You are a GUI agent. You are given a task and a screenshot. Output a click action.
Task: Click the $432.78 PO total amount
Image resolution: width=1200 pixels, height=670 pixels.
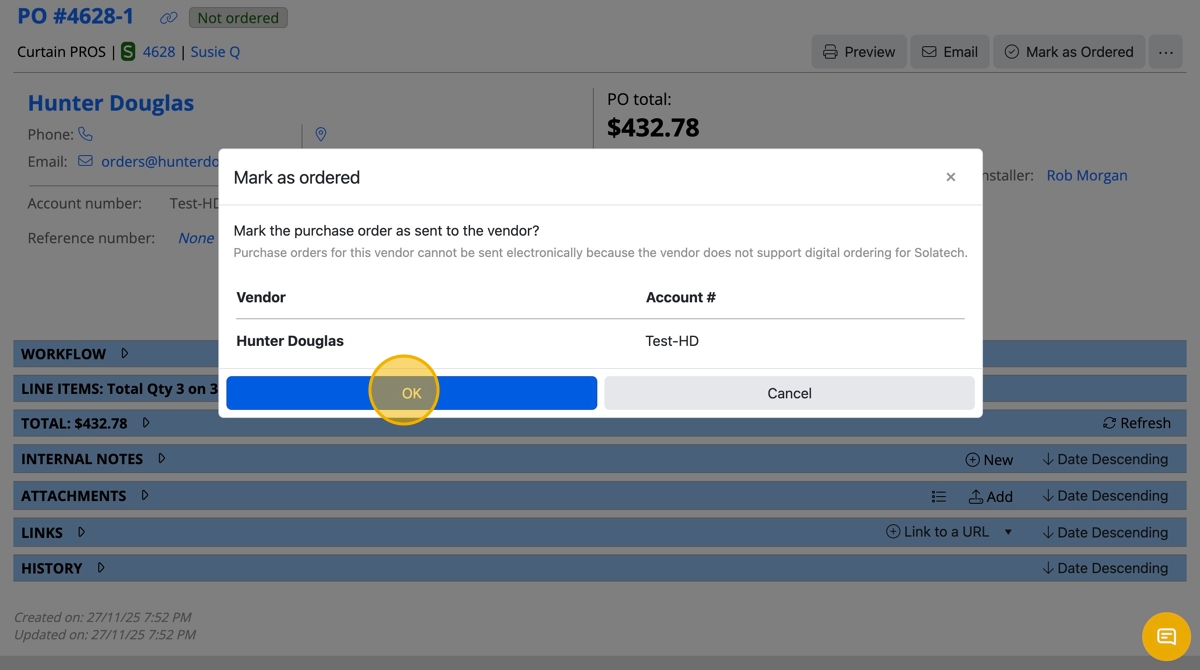653,128
